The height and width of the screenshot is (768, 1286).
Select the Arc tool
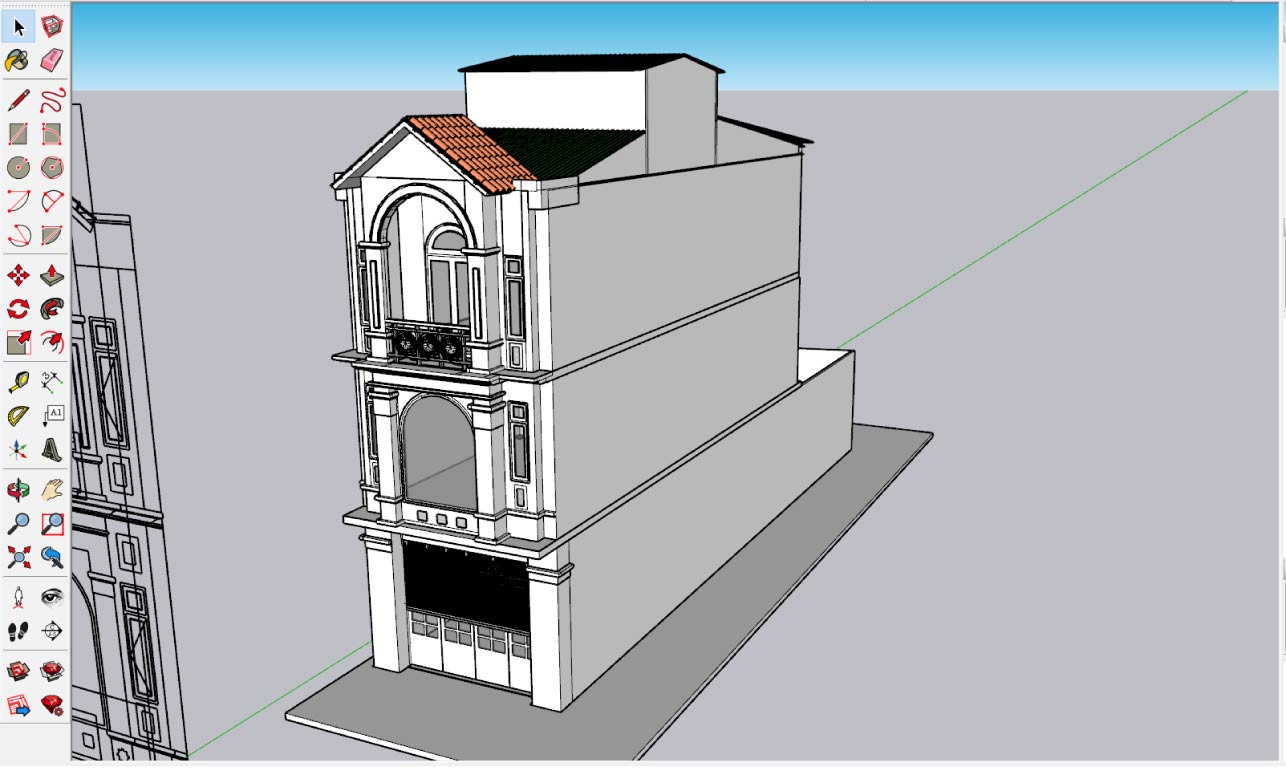[x=18, y=201]
